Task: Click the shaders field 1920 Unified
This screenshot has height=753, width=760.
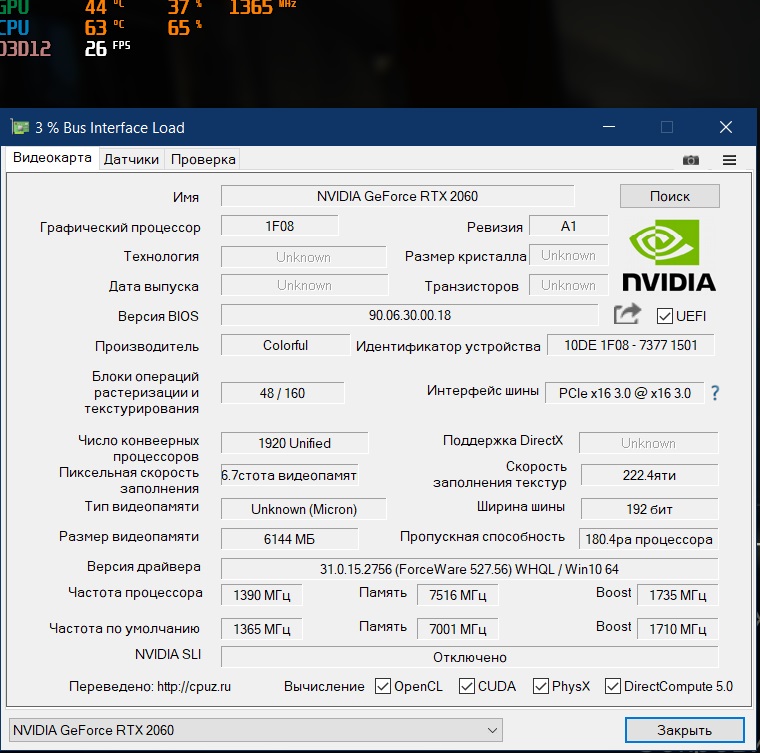Action: (294, 443)
